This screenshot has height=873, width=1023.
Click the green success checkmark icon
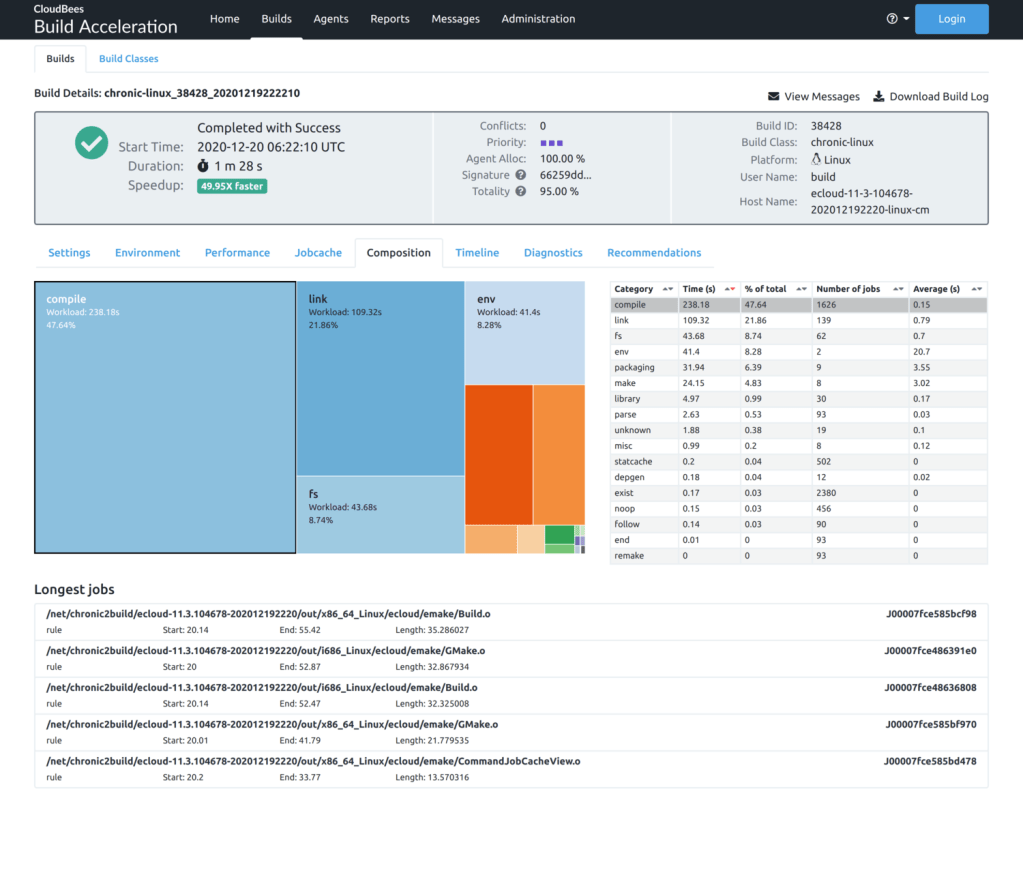coord(91,143)
